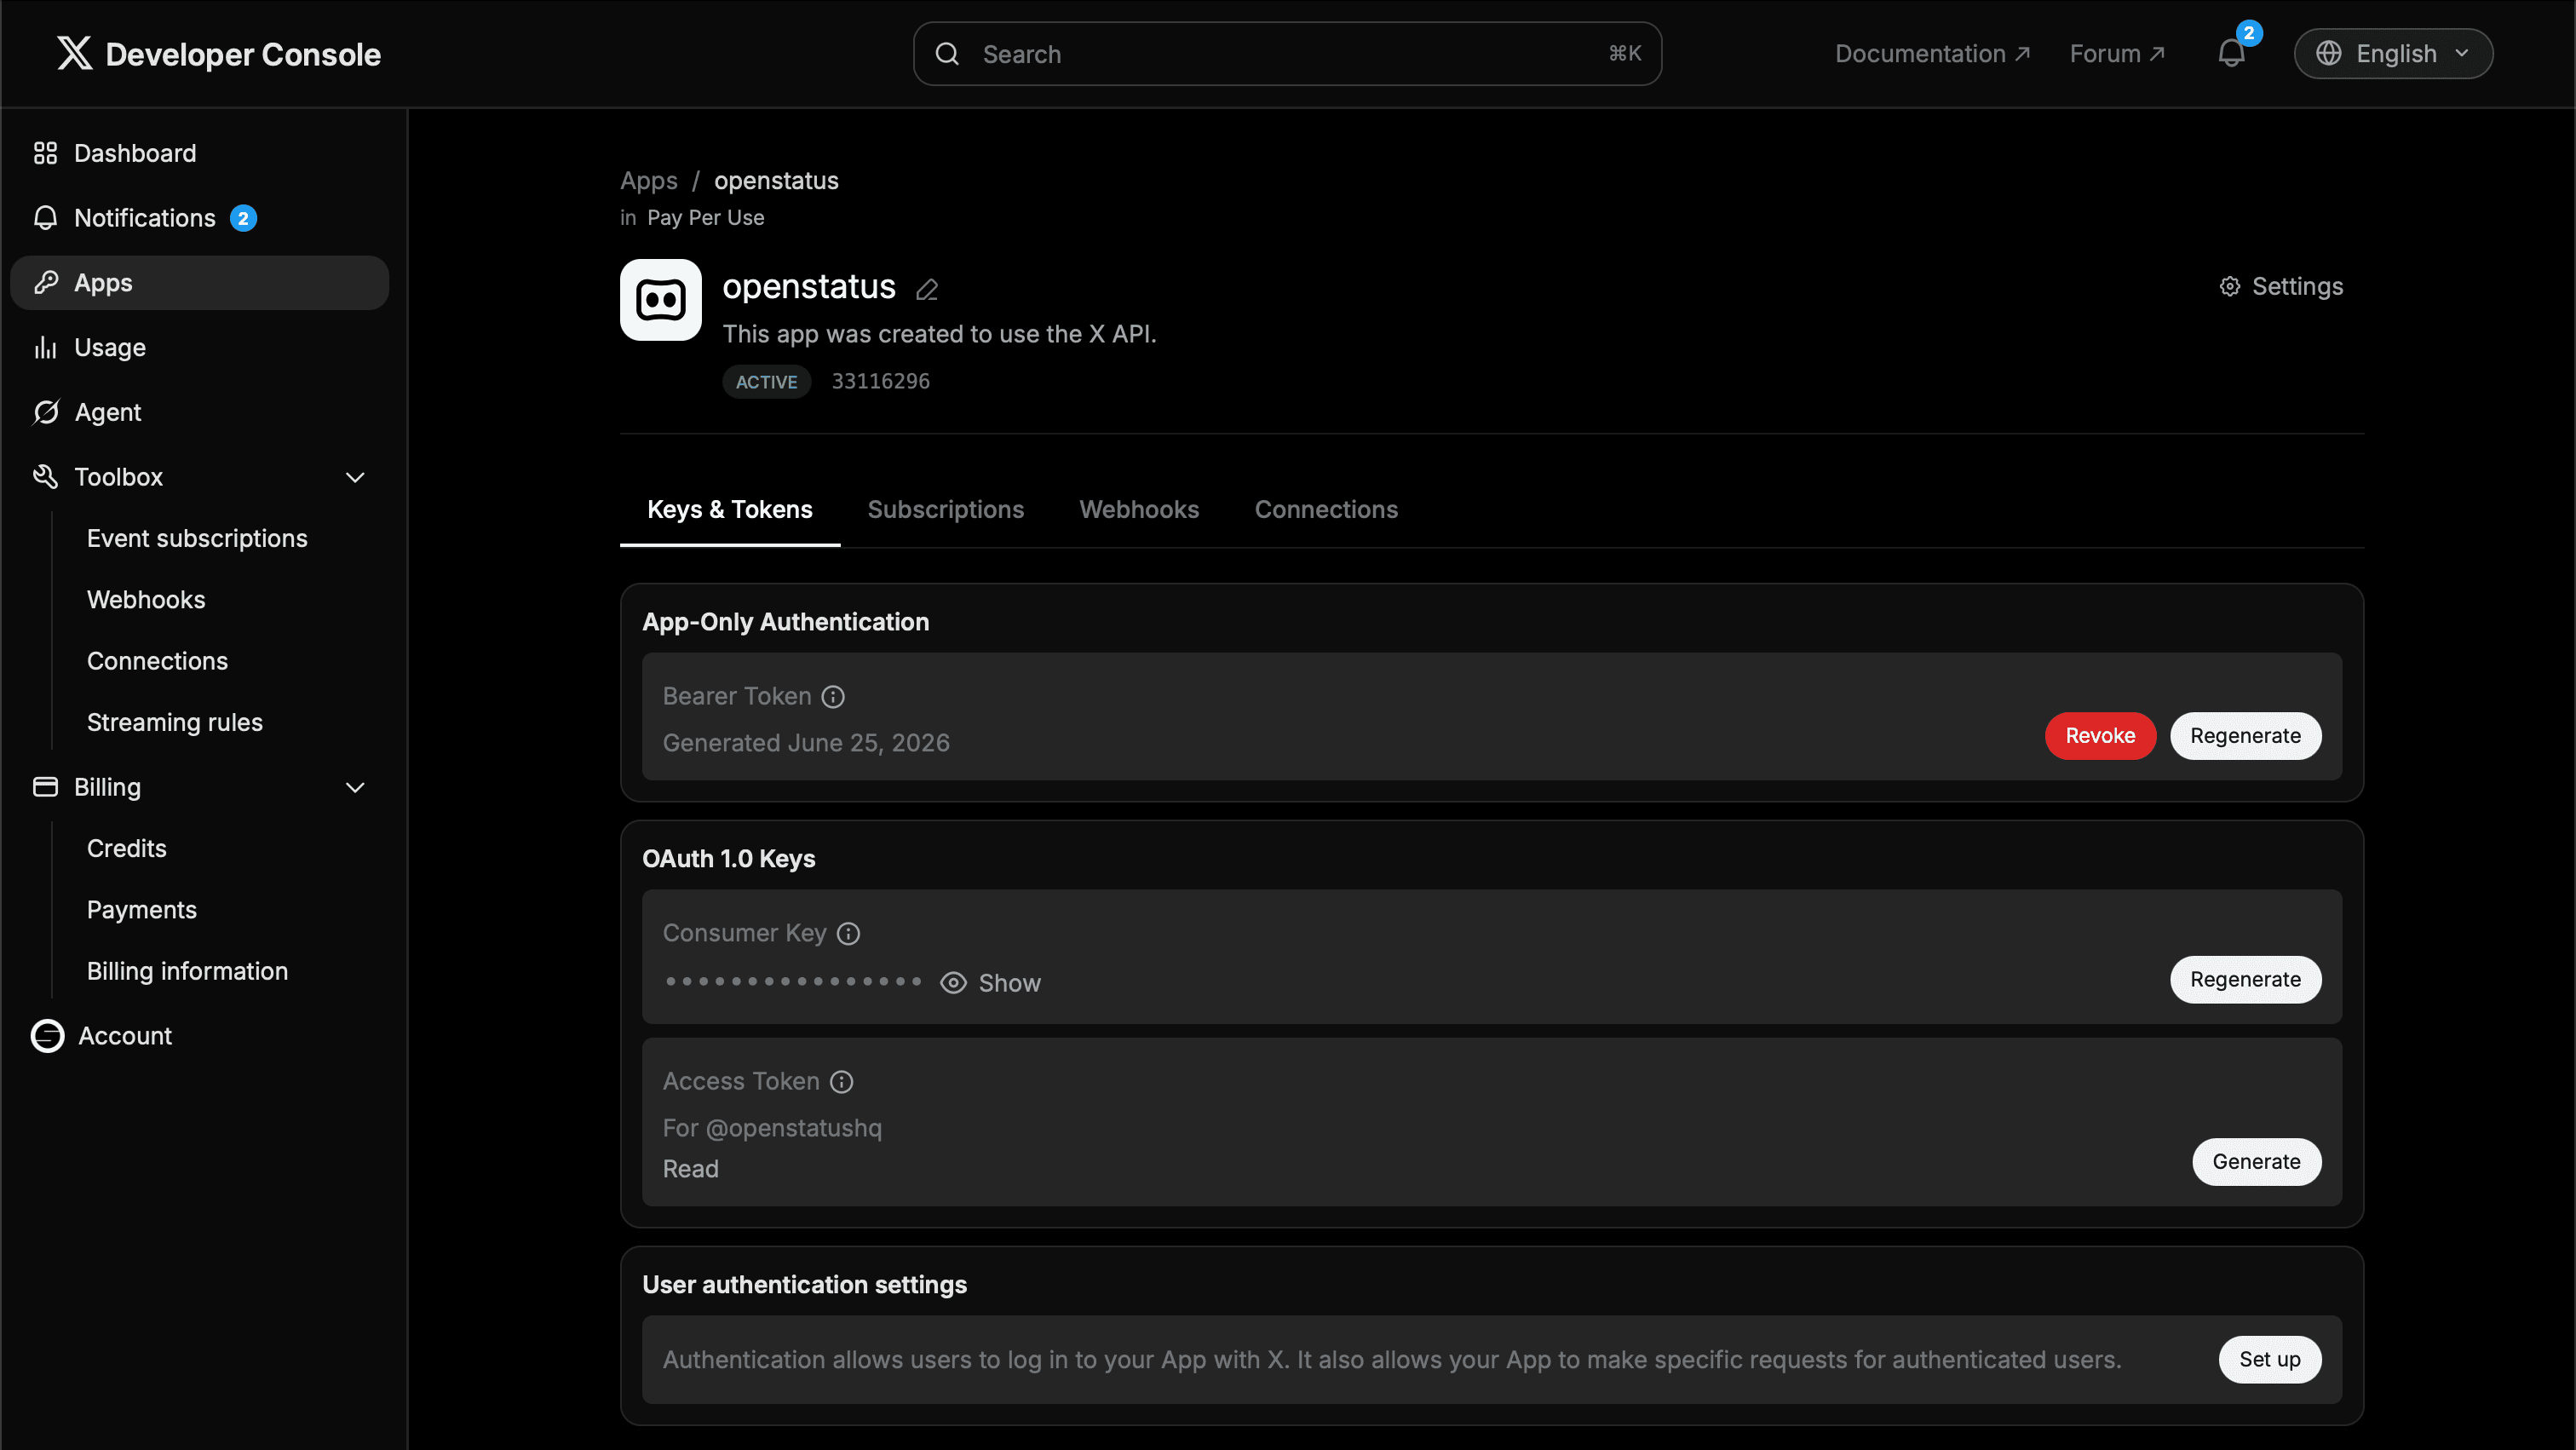Regenerate the Consumer Key

[2245, 980]
